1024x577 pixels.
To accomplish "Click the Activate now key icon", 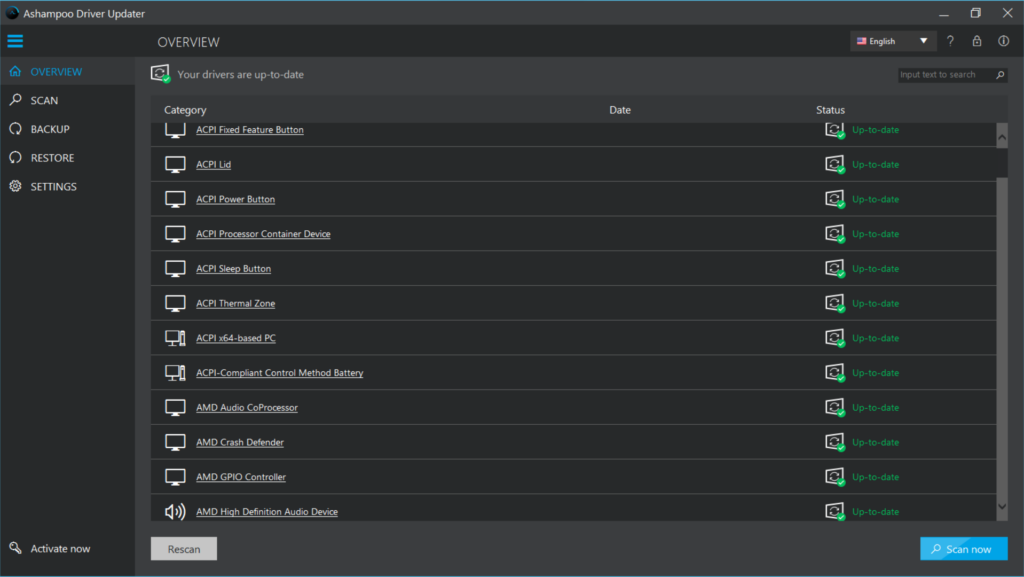I will tap(15, 548).
